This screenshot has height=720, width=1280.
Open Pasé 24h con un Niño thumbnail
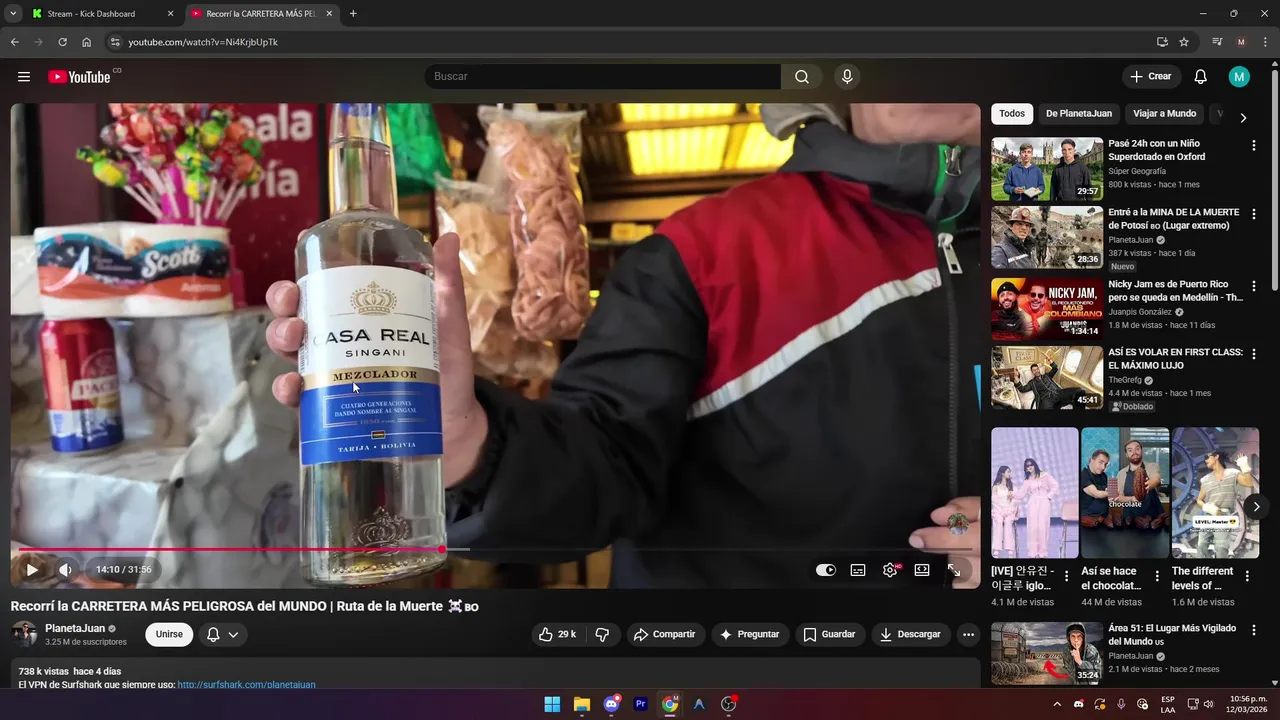point(1047,169)
